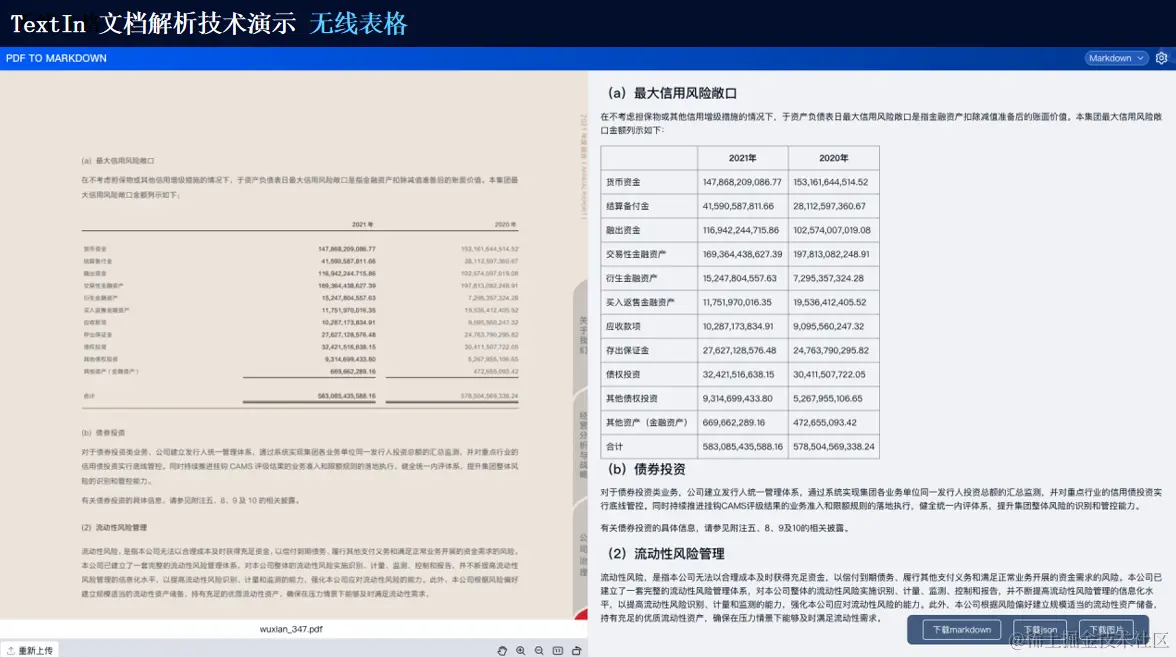This screenshot has height=657, width=1176.
Task: Click the value 11,751,970,016.35 in the result table
Action: [x=736, y=302]
